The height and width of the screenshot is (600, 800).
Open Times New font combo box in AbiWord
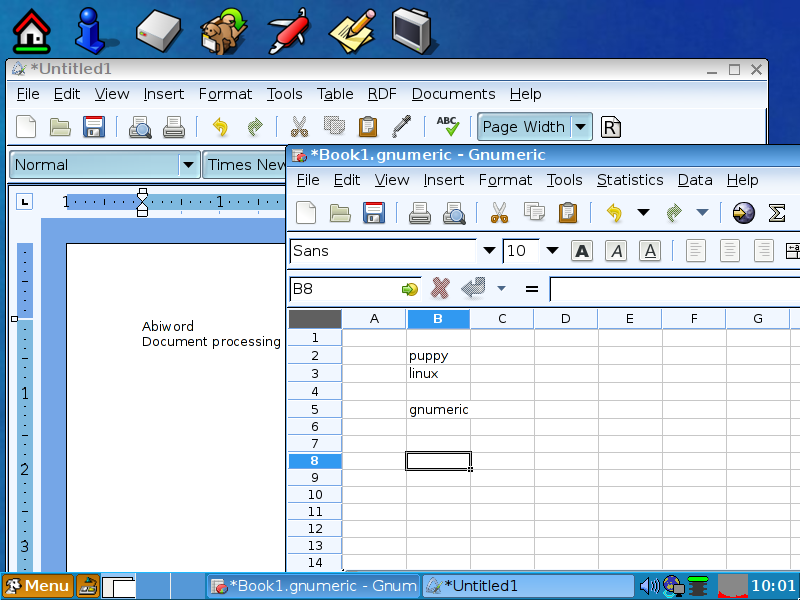[245, 165]
